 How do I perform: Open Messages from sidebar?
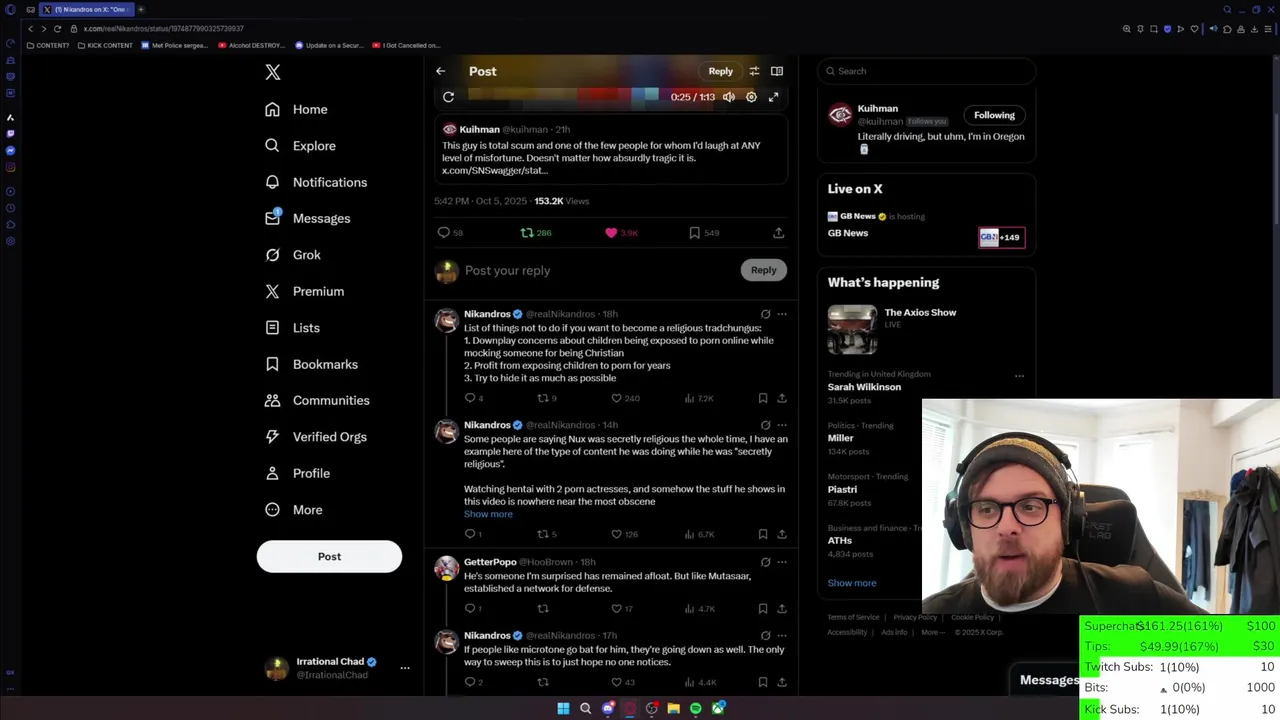click(307, 218)
